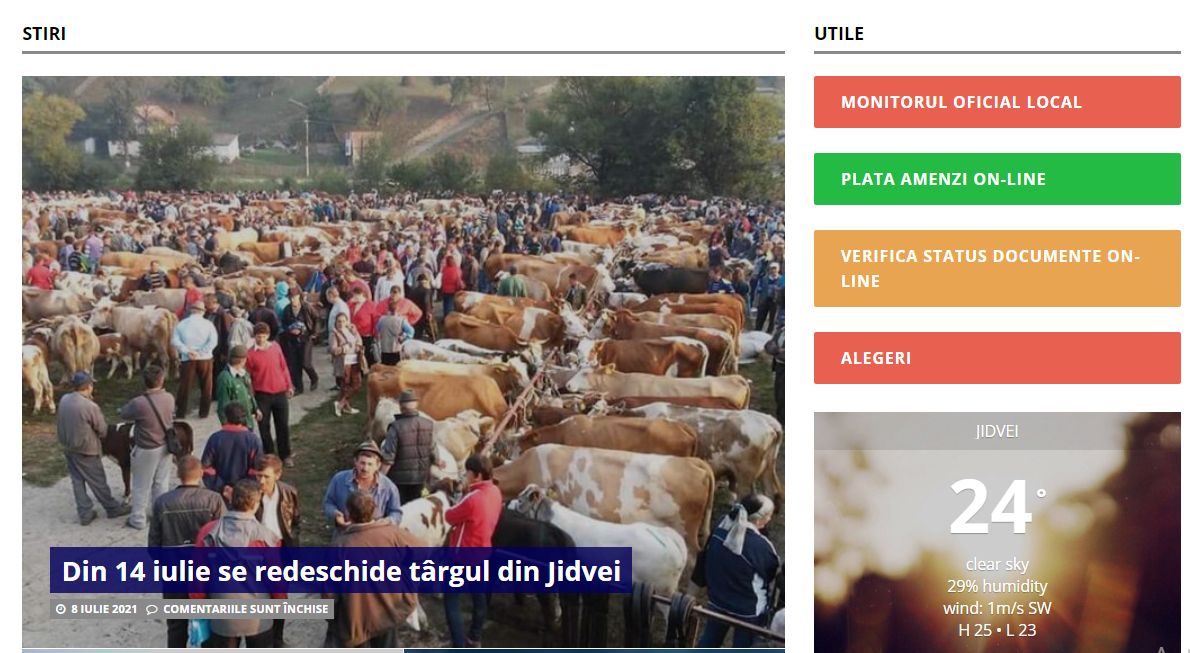Click the H 25 • L 23 forecast line
The height and width of the screenshot is (653, 1190).
click(x=996, y=630)
